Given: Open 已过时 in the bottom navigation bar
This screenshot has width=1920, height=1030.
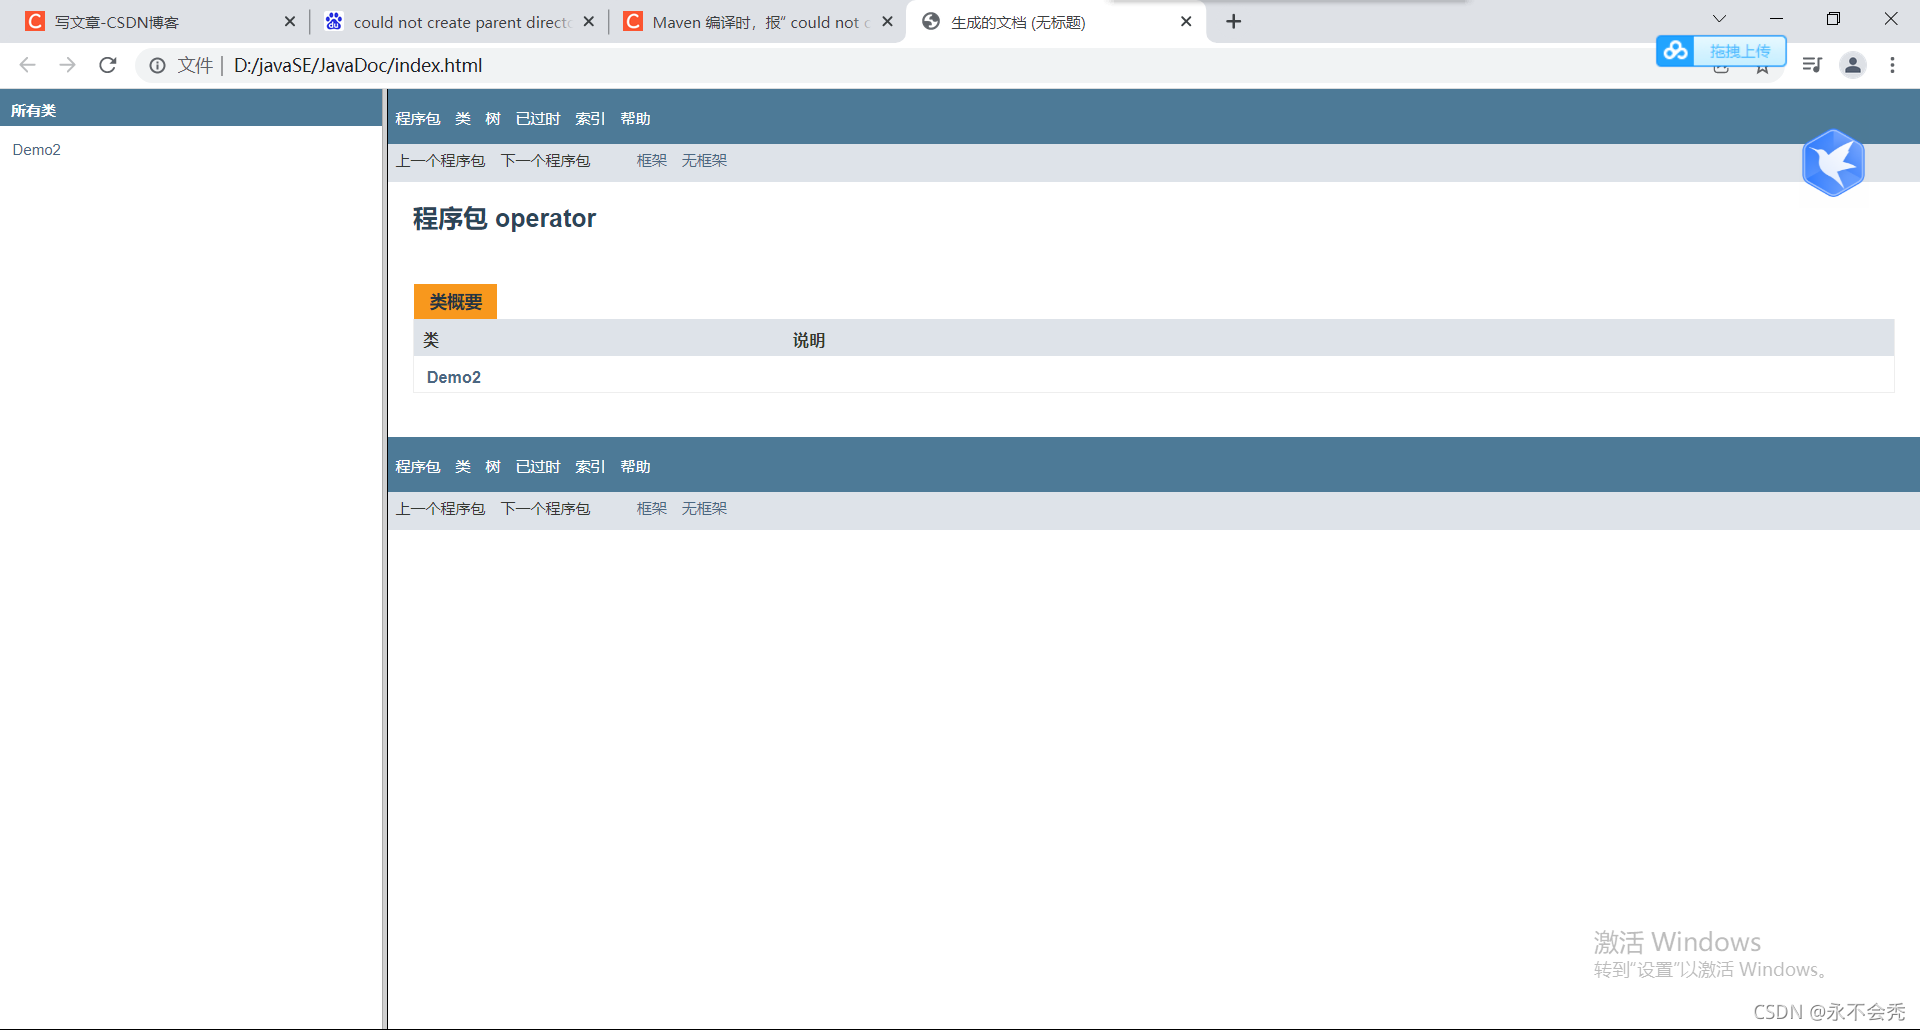Looking at the screenshot, I should (x=538, y=467).
